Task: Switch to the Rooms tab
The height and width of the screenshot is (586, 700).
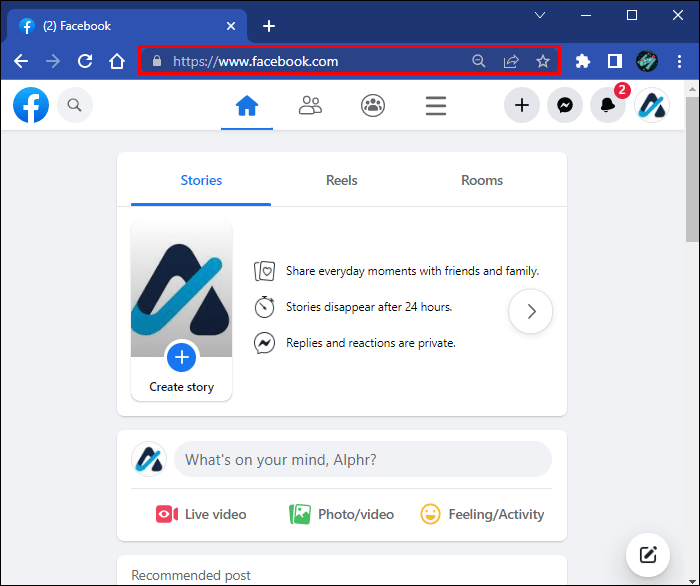Action: (x=482, y=180)
